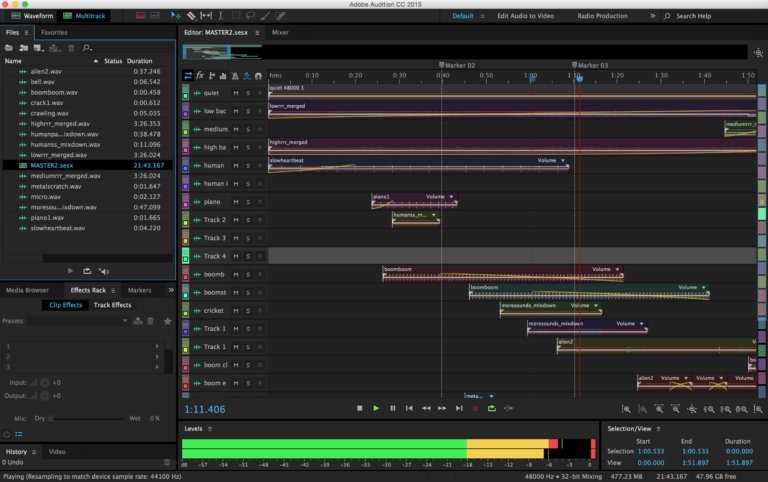The width and height of the screenshot is (768, 482).
Task: Mute the quiet track
Action: coord(236,93)
